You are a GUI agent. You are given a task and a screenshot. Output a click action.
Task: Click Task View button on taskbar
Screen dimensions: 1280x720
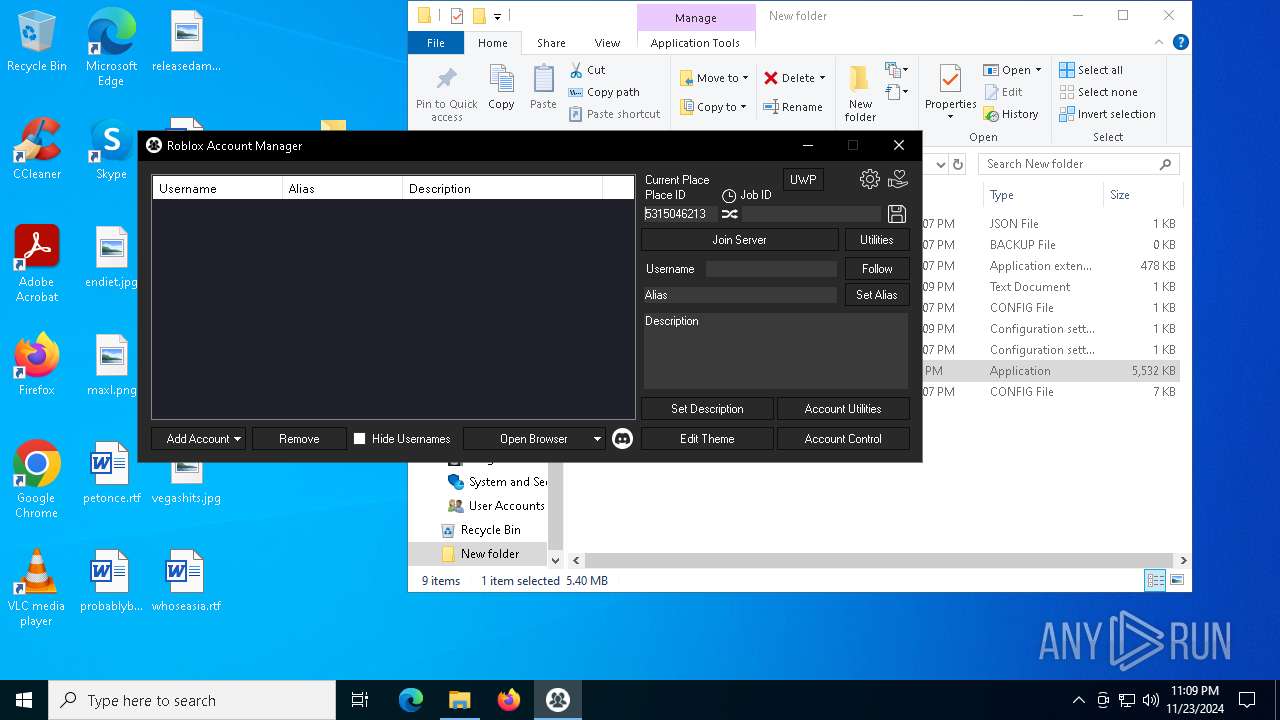pyautogui.click(x=360, y=700)
